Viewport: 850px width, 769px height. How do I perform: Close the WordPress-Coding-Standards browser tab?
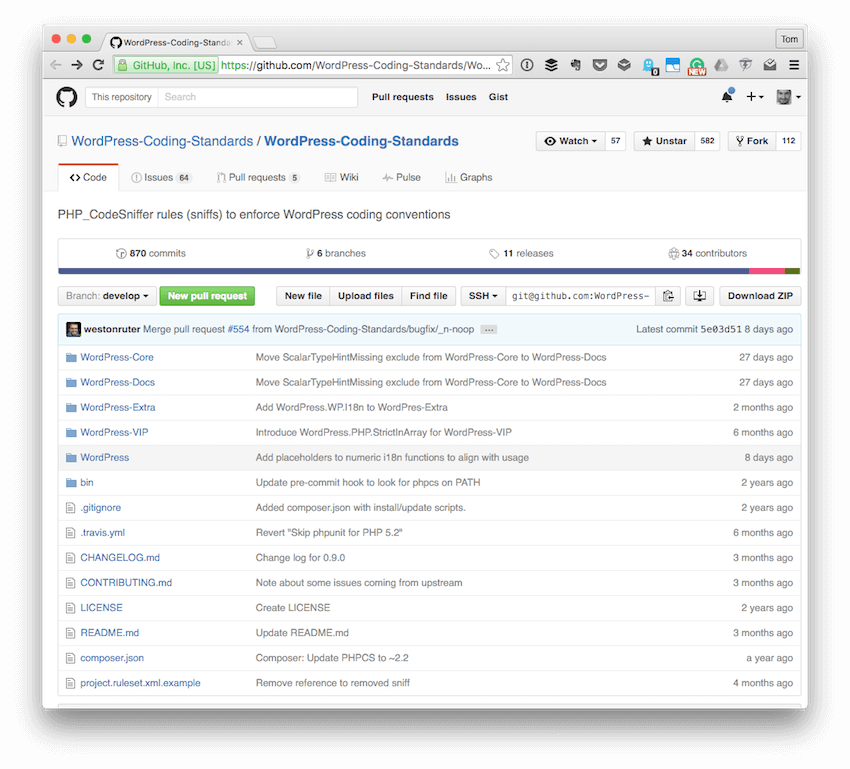[x=240, y=42]
